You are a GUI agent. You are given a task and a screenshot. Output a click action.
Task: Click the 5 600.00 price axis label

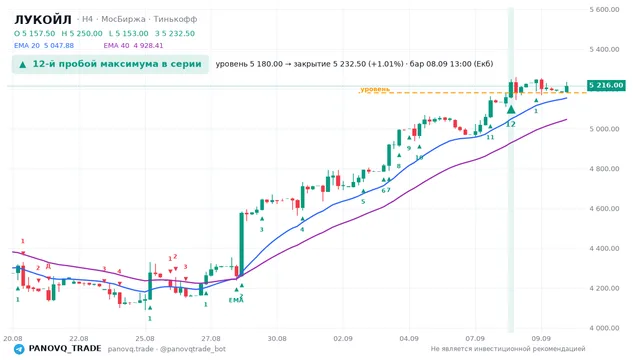(604, 9)
